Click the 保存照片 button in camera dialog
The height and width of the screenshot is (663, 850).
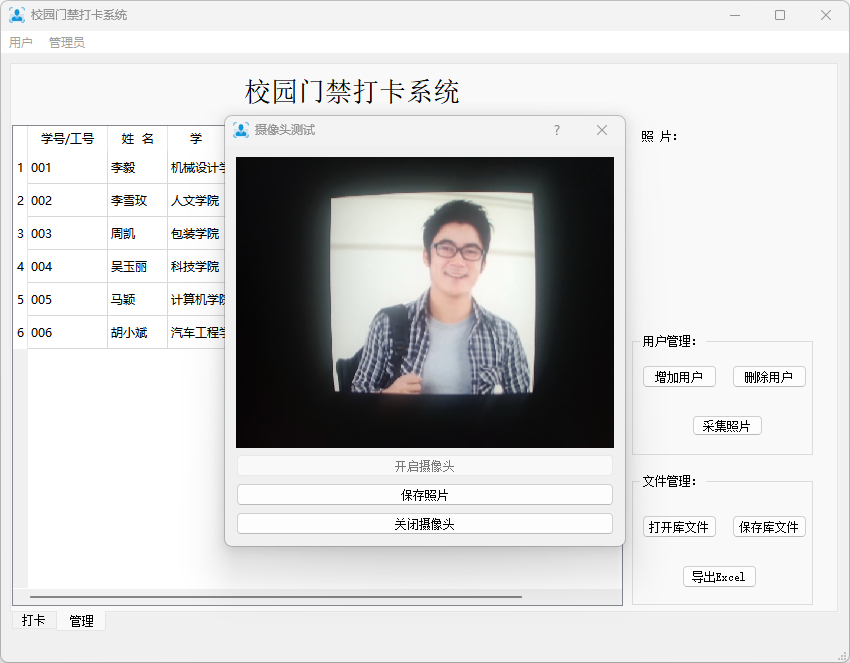point(424,495)
